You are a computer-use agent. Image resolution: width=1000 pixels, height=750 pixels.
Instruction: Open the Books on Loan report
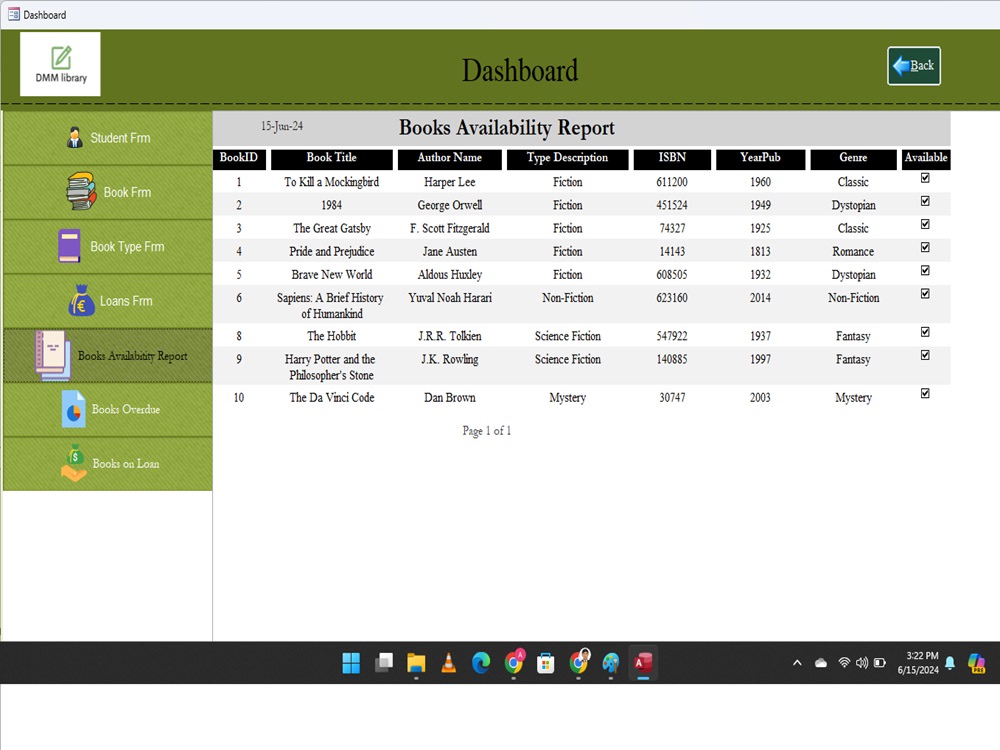click(108, 464)
